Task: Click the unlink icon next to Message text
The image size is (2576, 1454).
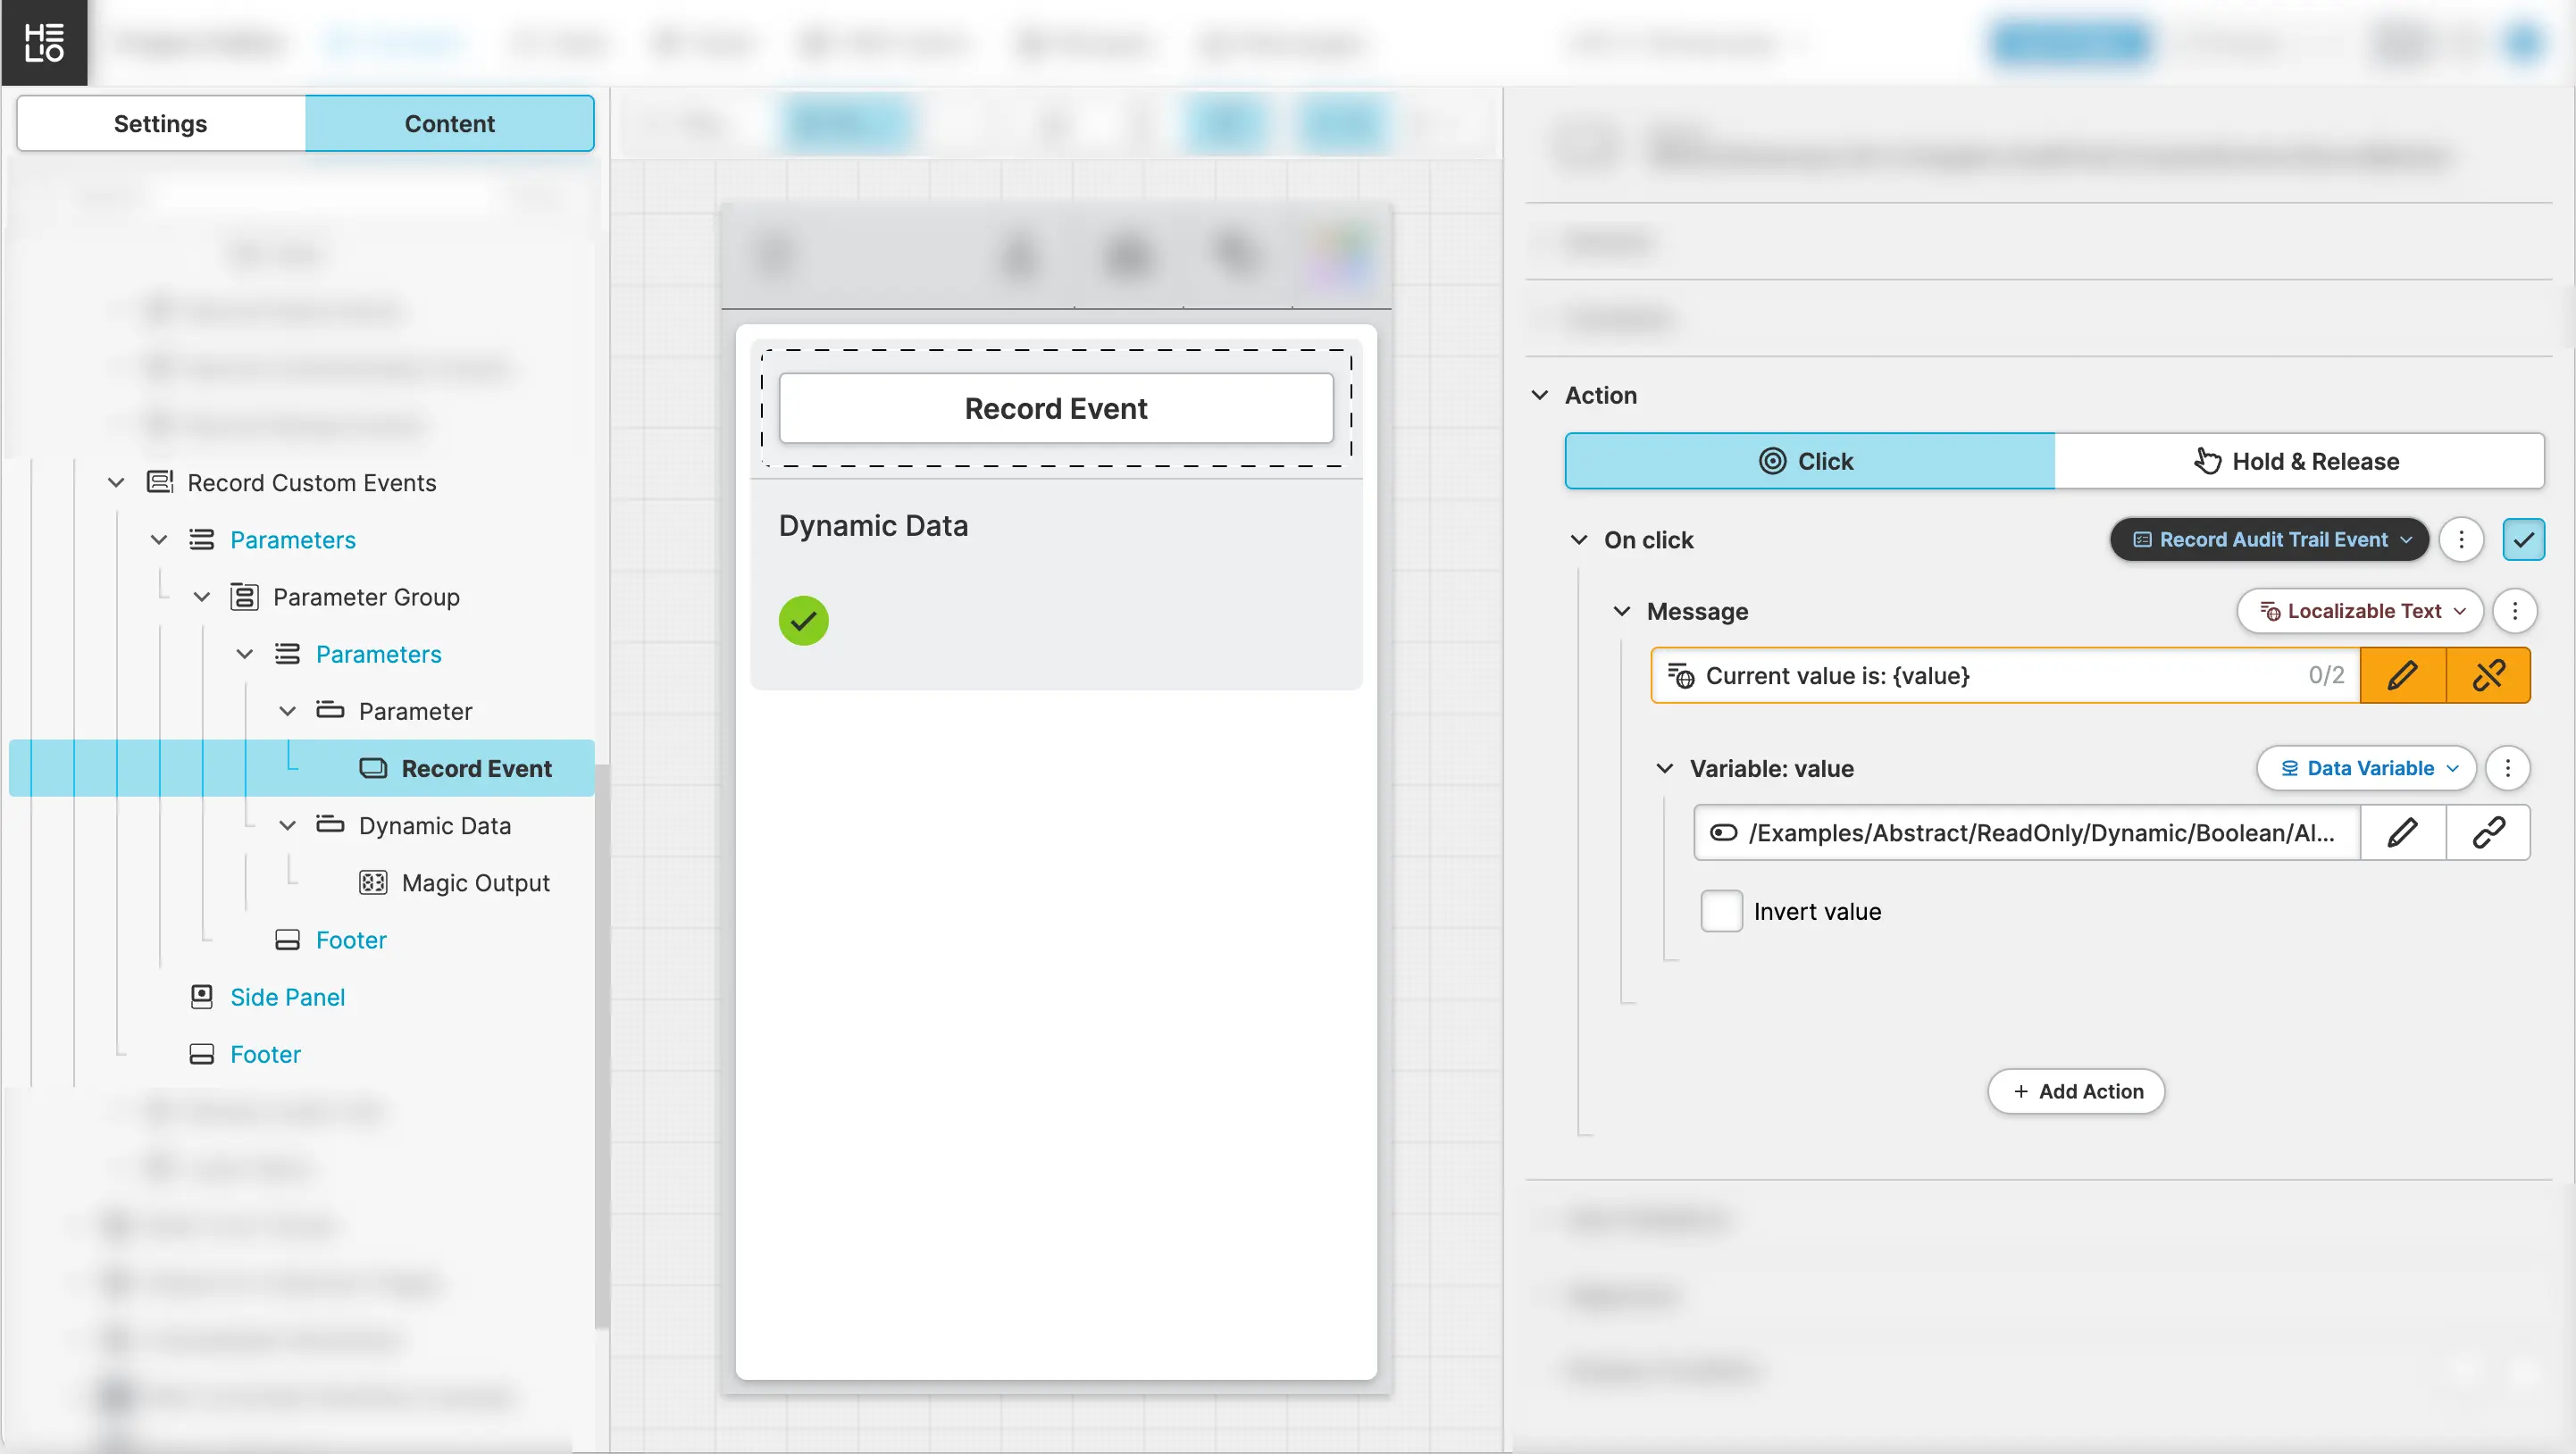Action: point(2488,676)
